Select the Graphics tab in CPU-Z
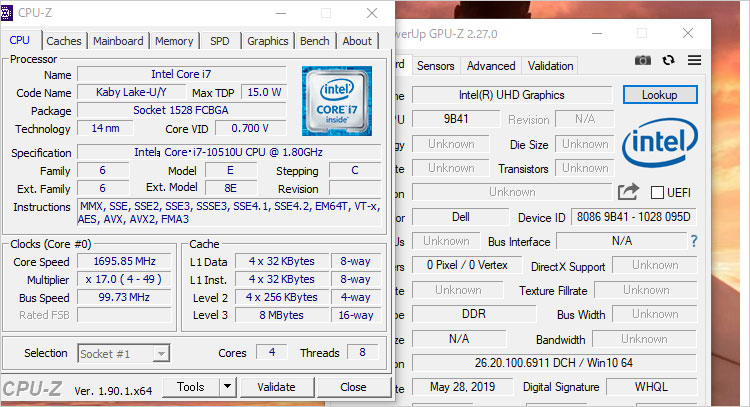The image size is (750, 407). (x=267, y=41)
